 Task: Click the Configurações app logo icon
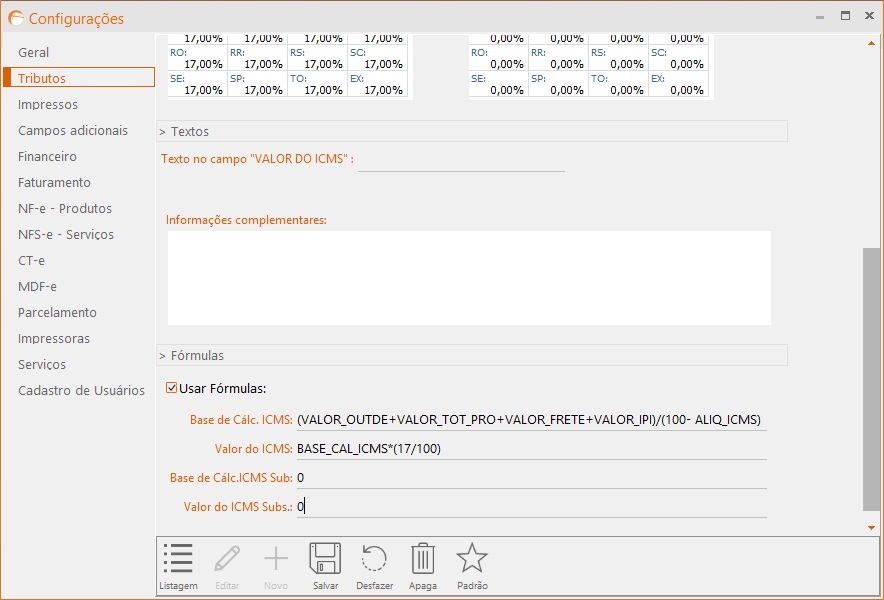point(15,18)
